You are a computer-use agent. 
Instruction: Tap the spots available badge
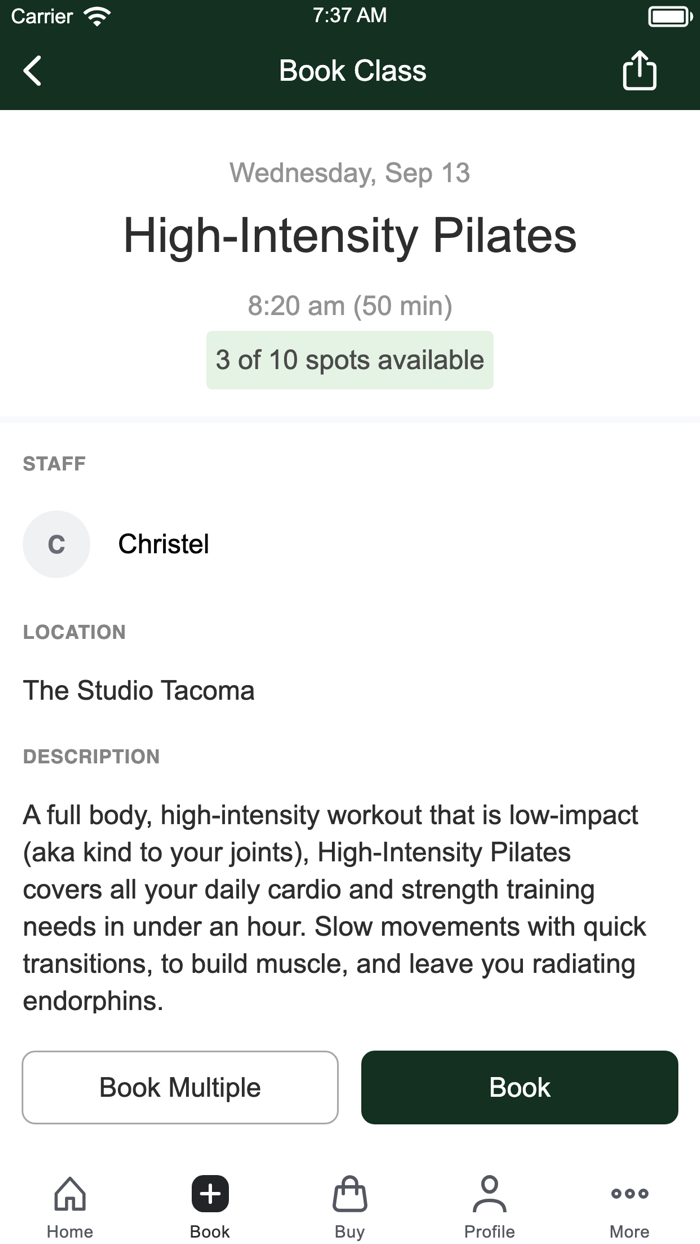[x=349, y=360]
